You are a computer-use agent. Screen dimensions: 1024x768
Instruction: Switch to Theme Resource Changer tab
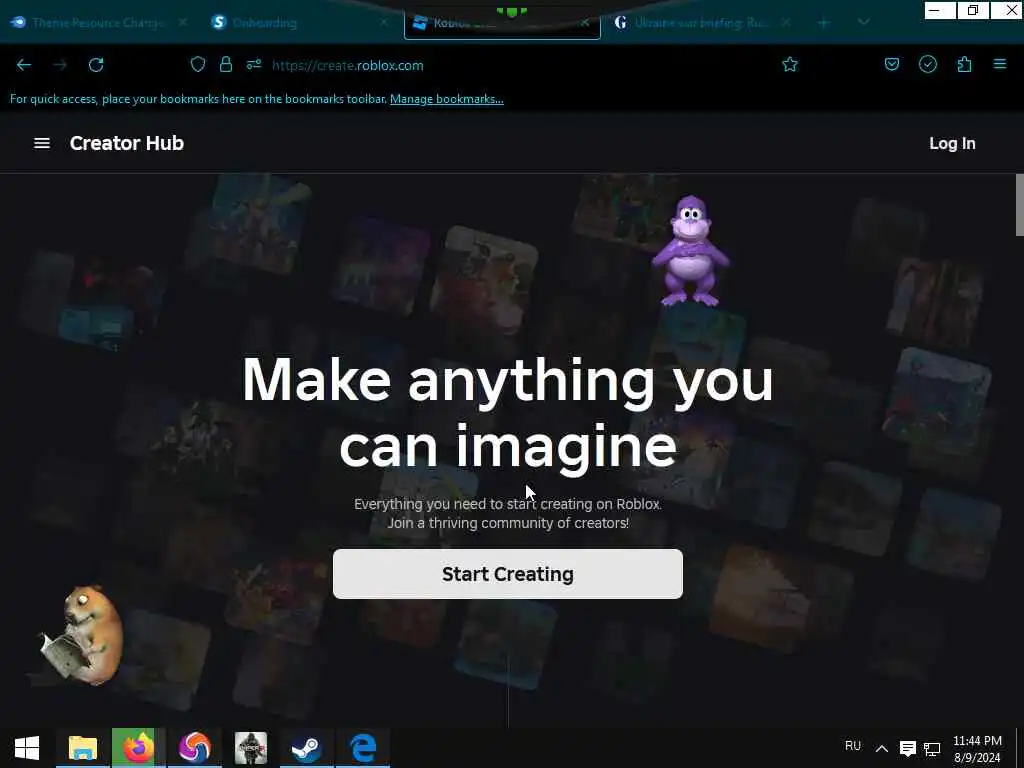pos(98,22)
